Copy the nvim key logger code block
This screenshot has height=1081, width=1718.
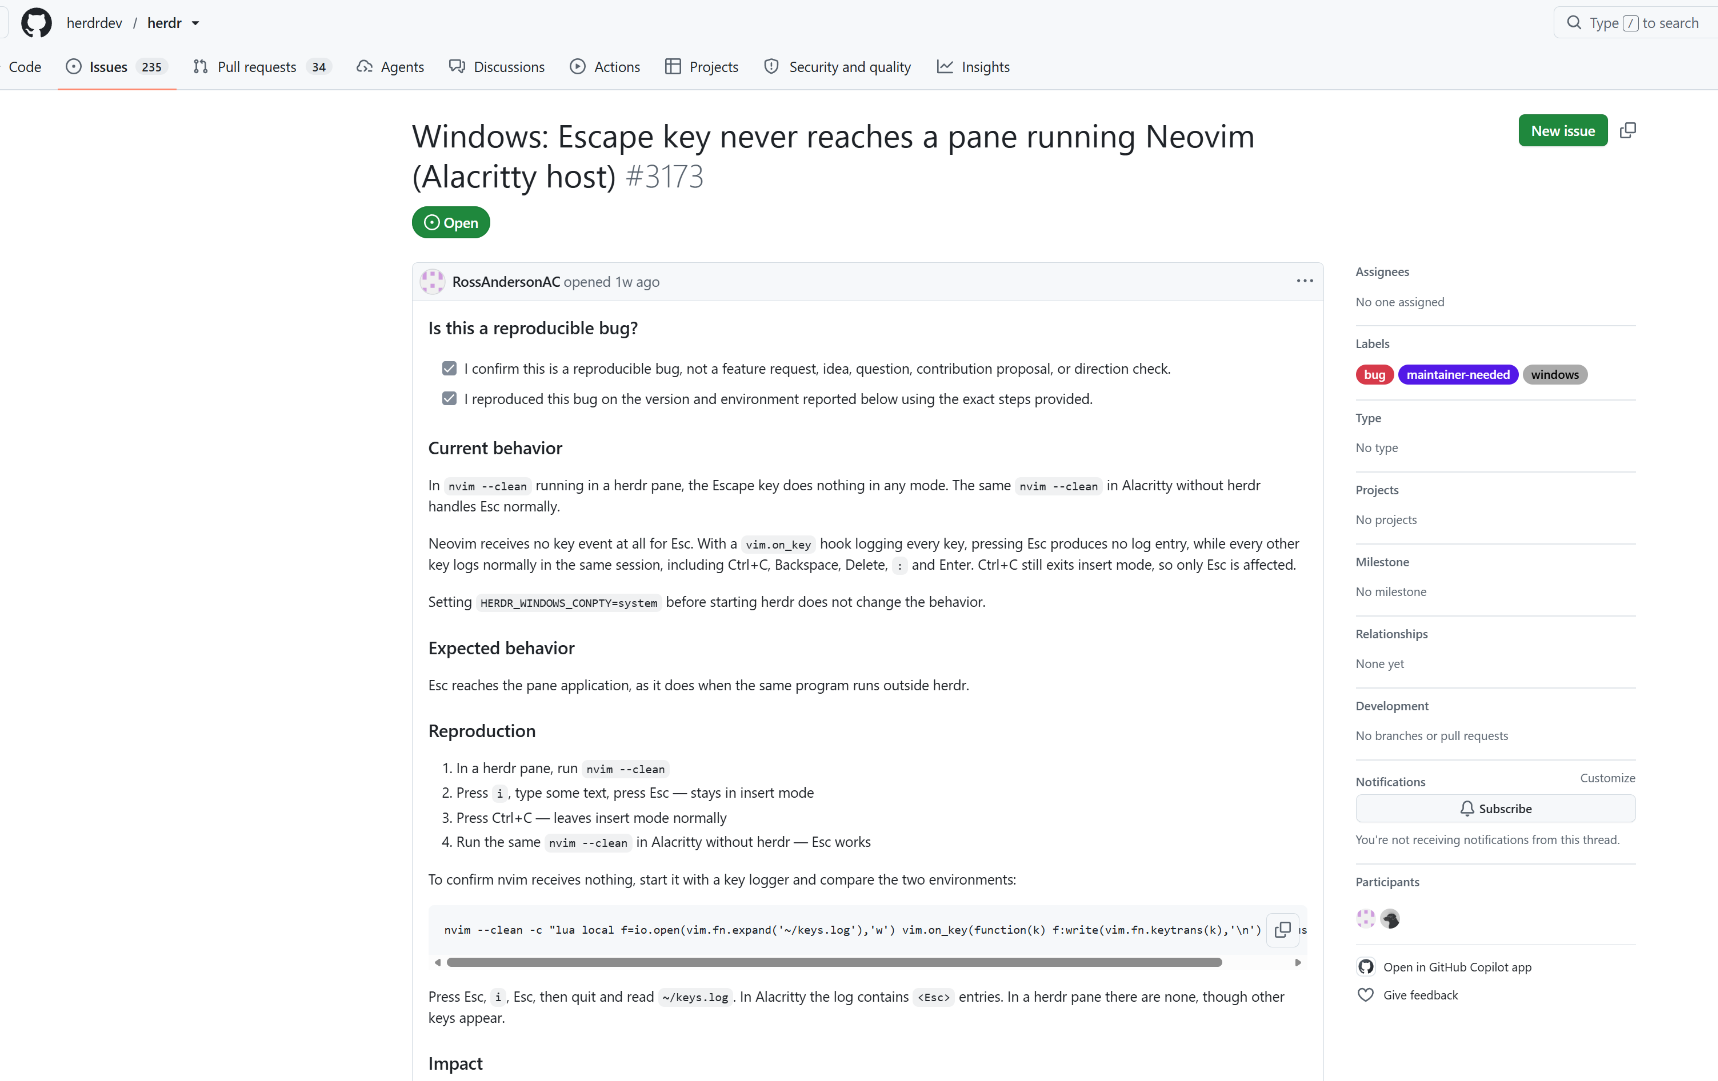point(1283,930)
